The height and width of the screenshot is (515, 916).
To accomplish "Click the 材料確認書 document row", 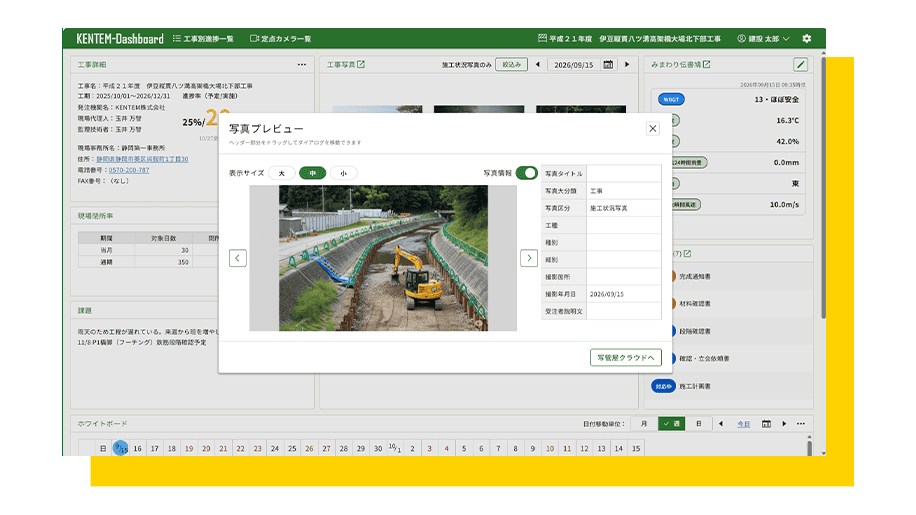I will tap(742, 304).
